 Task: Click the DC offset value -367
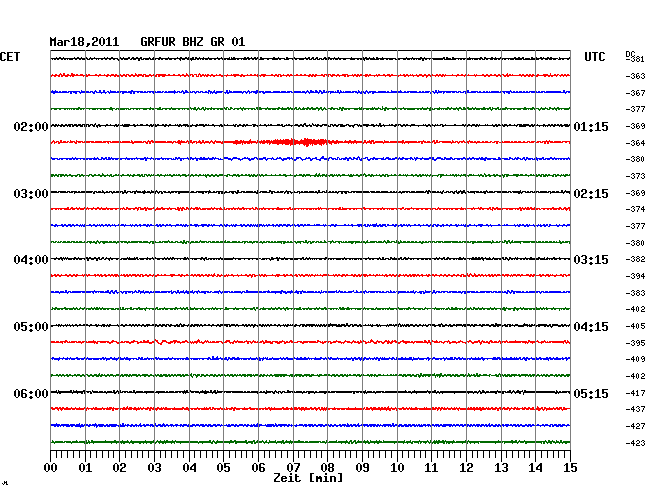[x=635, y=93]
